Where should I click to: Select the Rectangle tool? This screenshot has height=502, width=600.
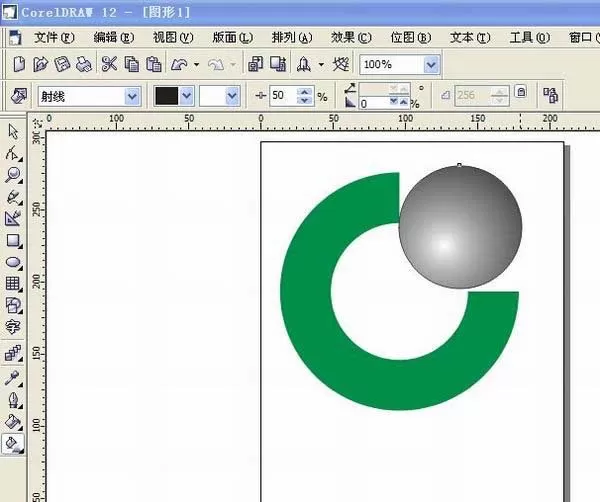[13, 241]
